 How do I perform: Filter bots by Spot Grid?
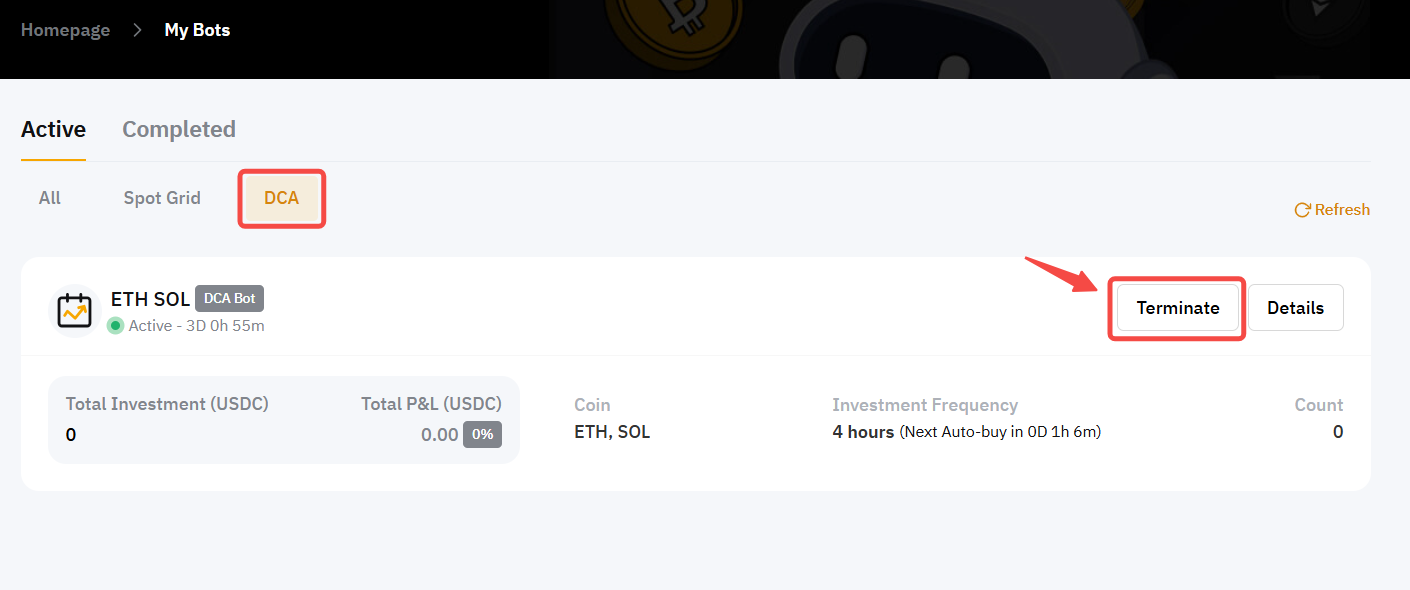pyautogui.click(x=162, y=198)
